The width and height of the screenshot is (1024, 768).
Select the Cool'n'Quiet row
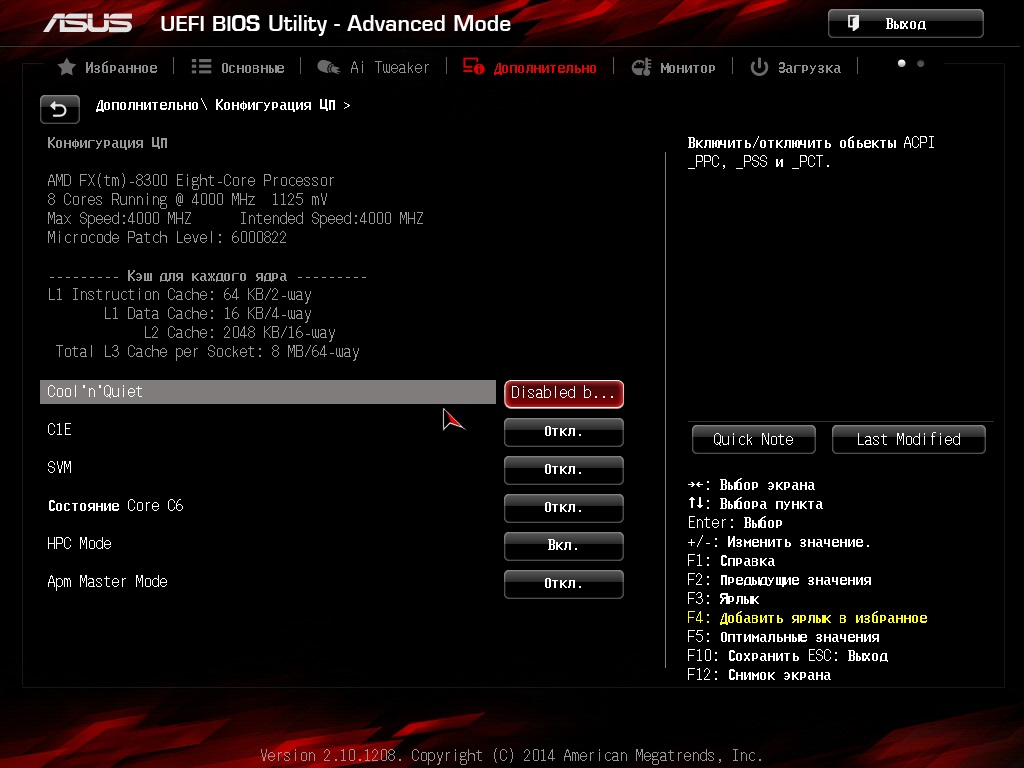[268, 392]
